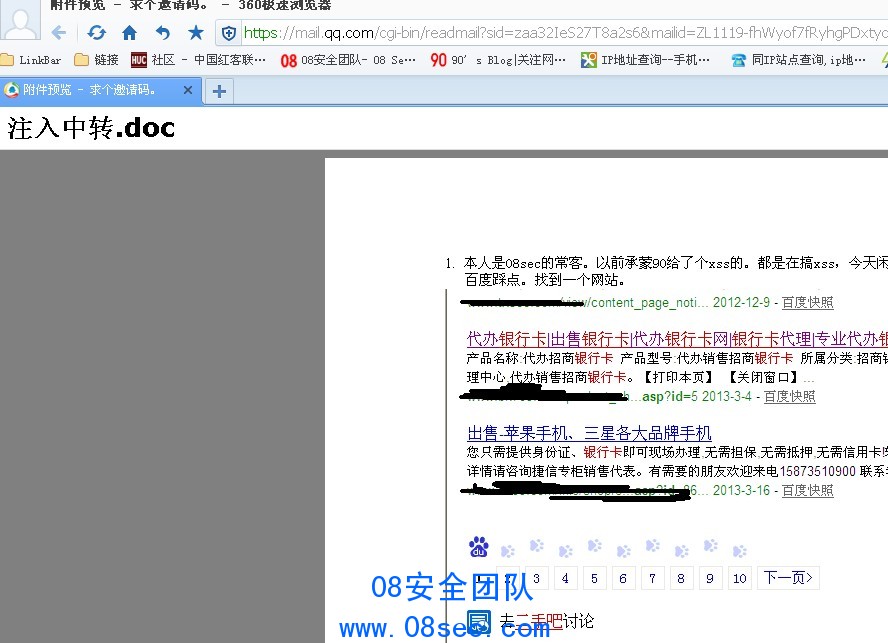Close the 附件预览 tab
The width and height of the screenshot is (888, 643).
point(188,90)
